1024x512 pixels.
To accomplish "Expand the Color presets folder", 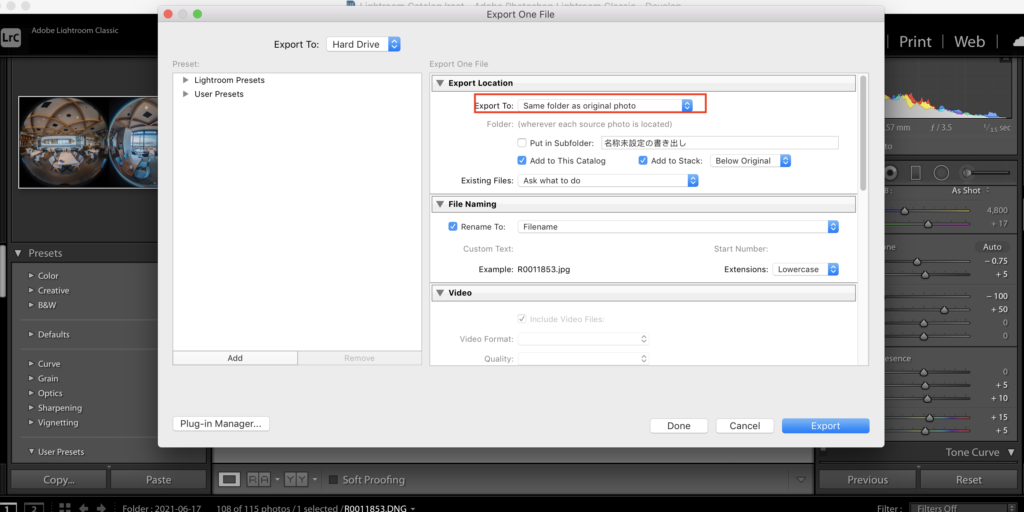I will coord(31,276).
